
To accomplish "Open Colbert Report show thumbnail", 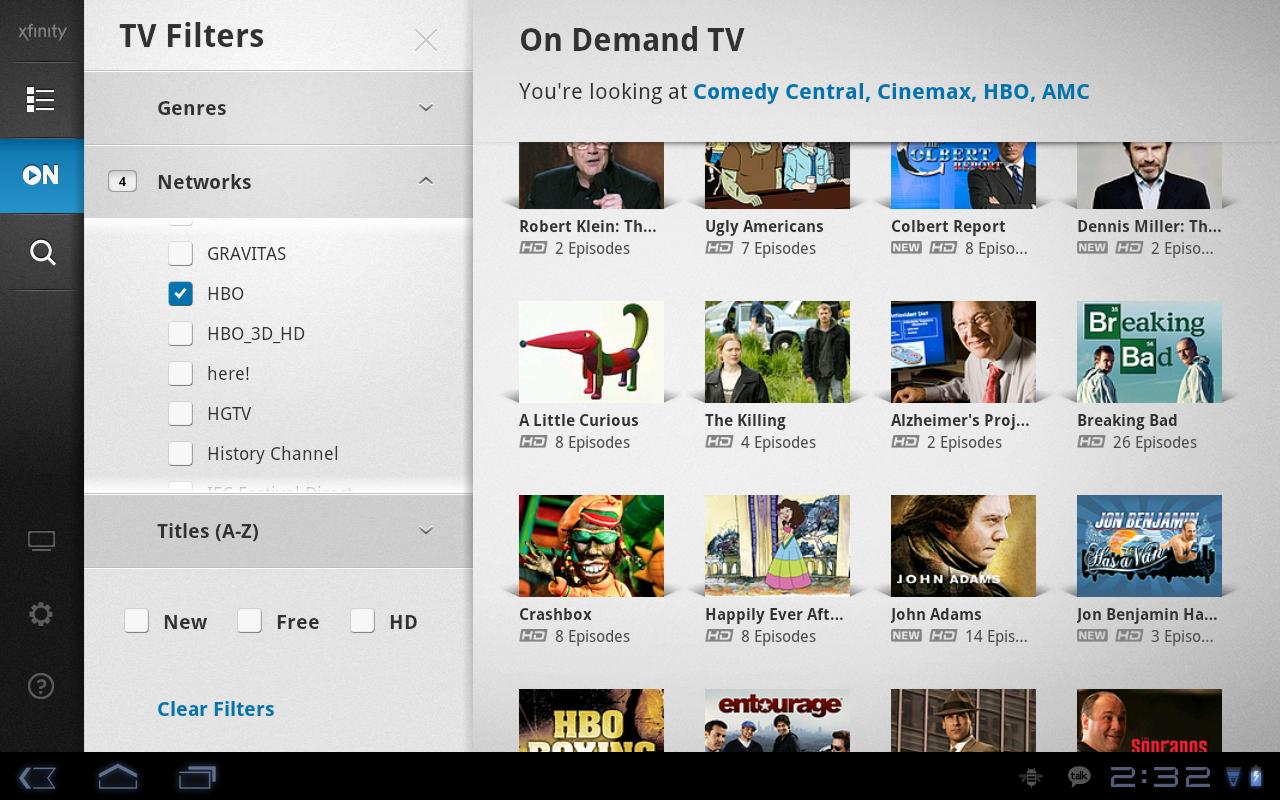I will coord(963,176).
